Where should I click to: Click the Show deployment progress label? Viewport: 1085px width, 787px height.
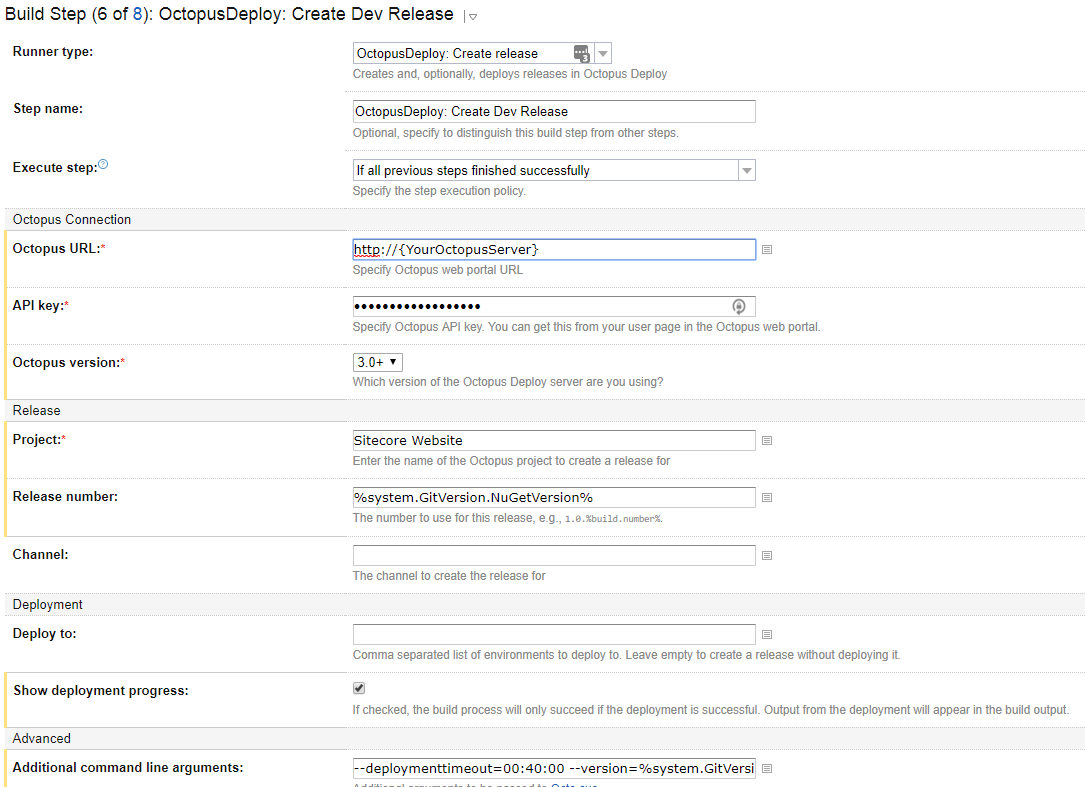[x=101, y=690]
